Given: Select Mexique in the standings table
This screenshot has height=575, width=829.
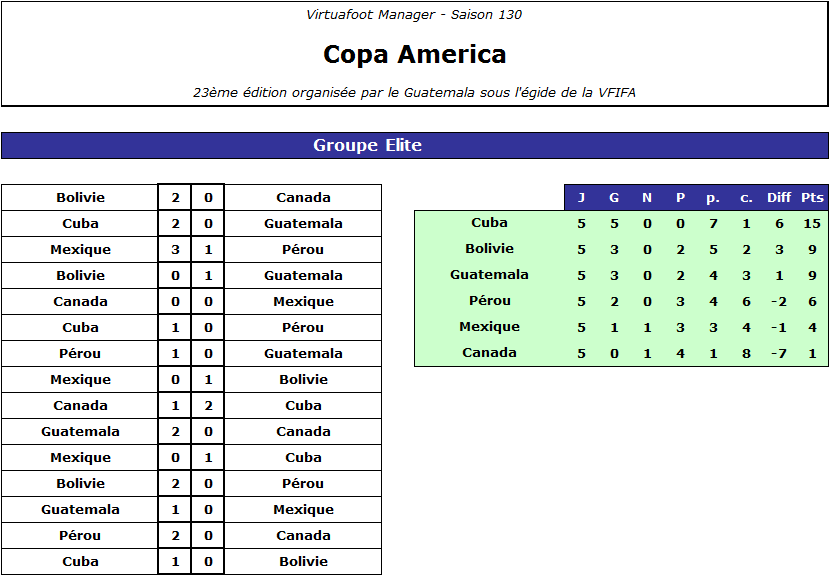Looking at the screenshot, I should click(489, 327).
